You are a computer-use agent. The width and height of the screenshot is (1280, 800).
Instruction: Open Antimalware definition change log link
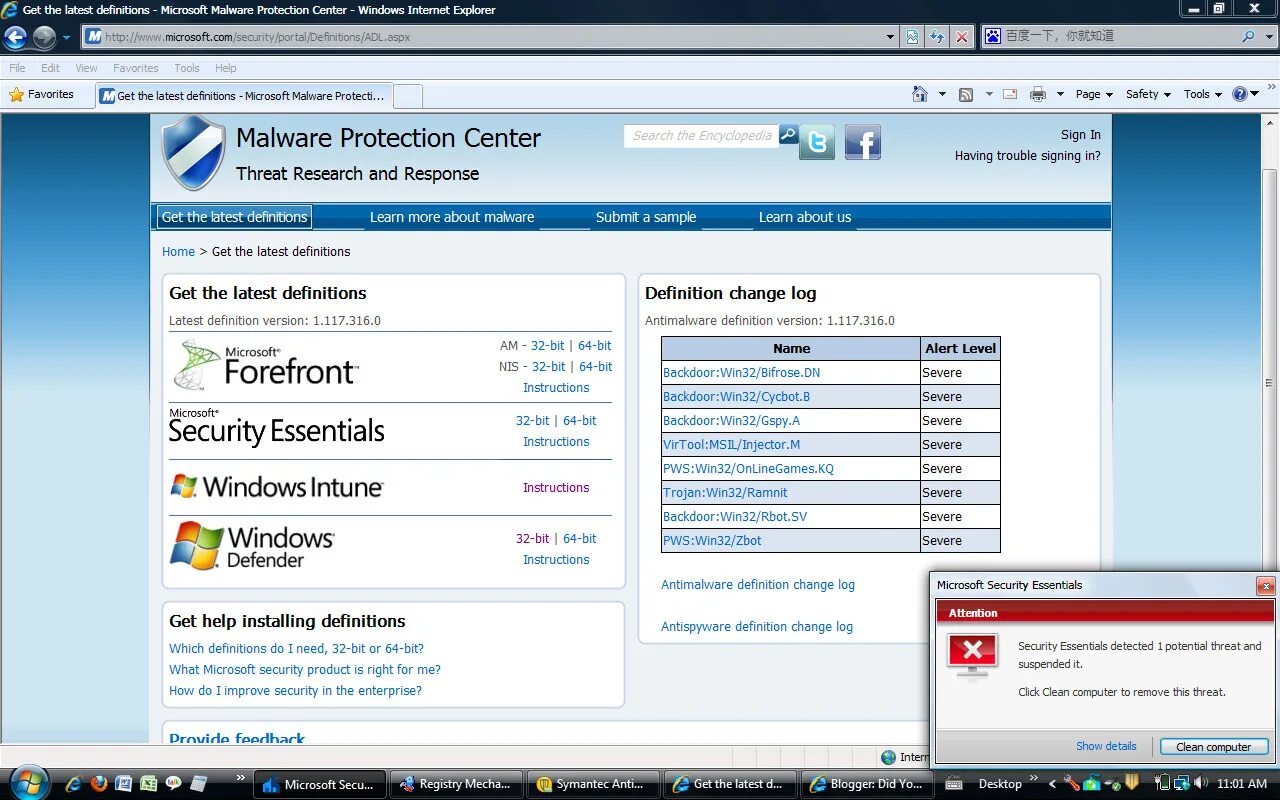click(758, 585)
